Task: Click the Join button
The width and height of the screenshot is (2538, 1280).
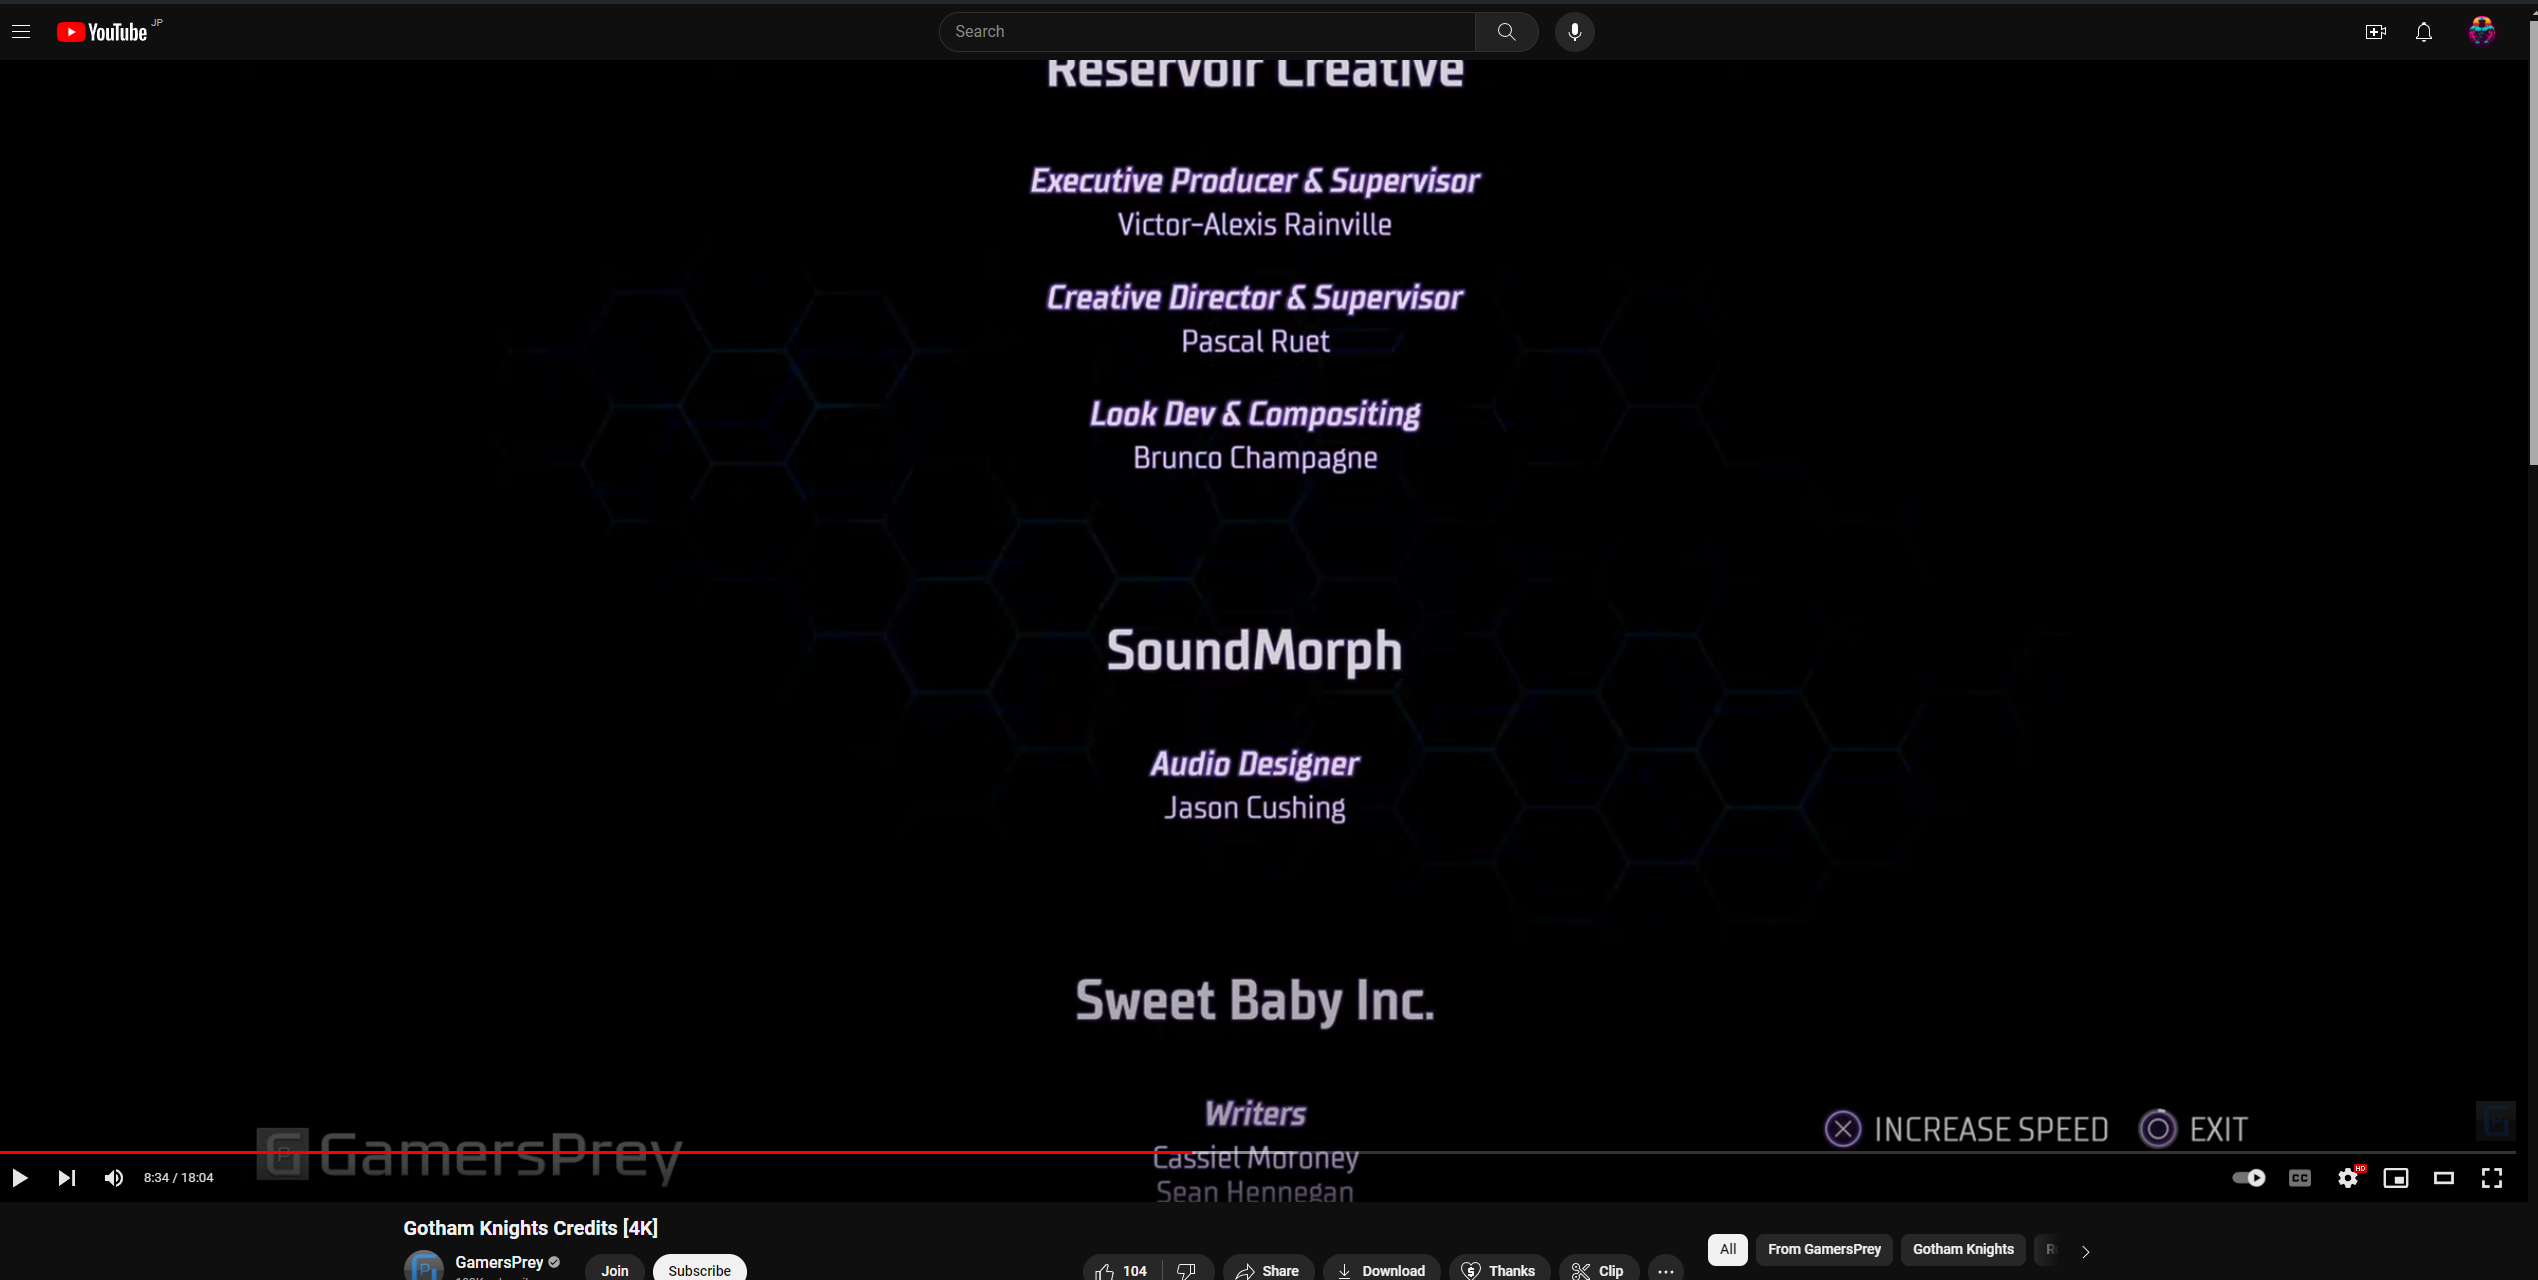Action: [615, 1269]
